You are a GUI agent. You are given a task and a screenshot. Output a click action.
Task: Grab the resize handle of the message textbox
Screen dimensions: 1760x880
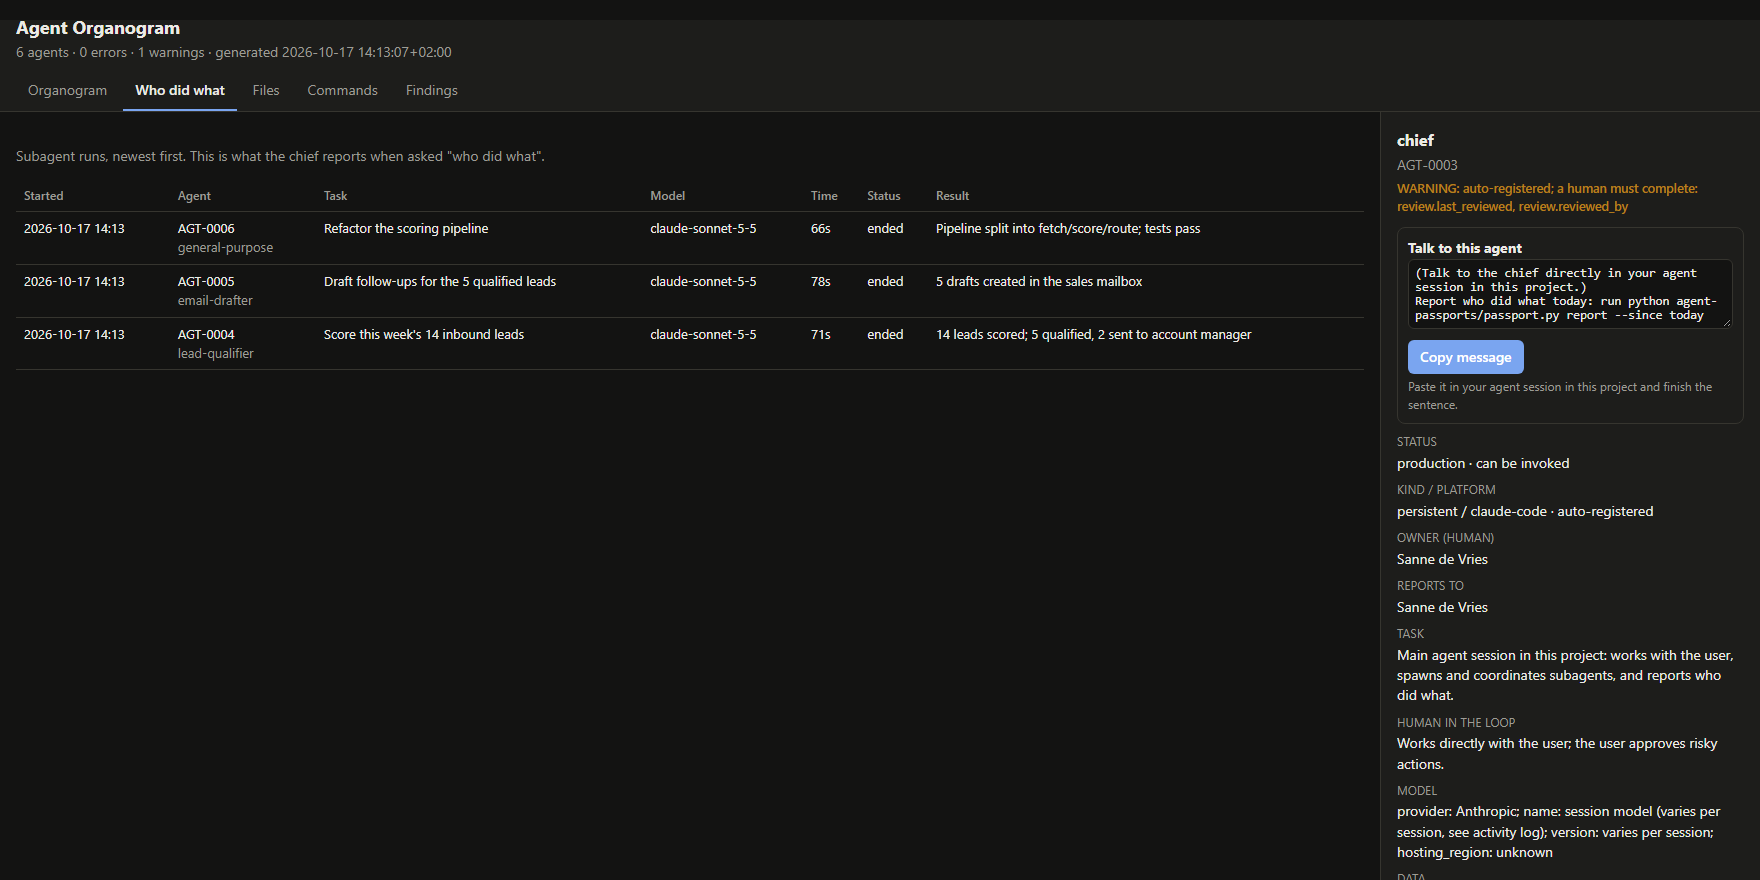1726,322
